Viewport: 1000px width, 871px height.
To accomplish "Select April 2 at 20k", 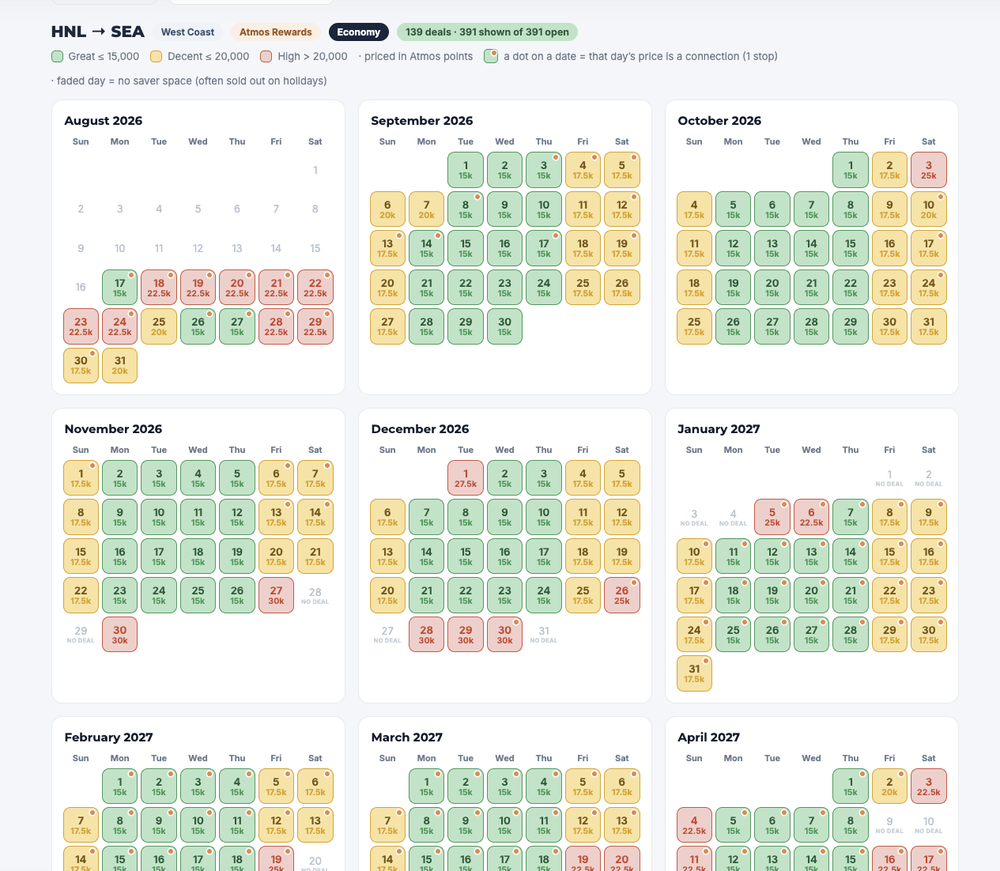I will coord(890,786).
